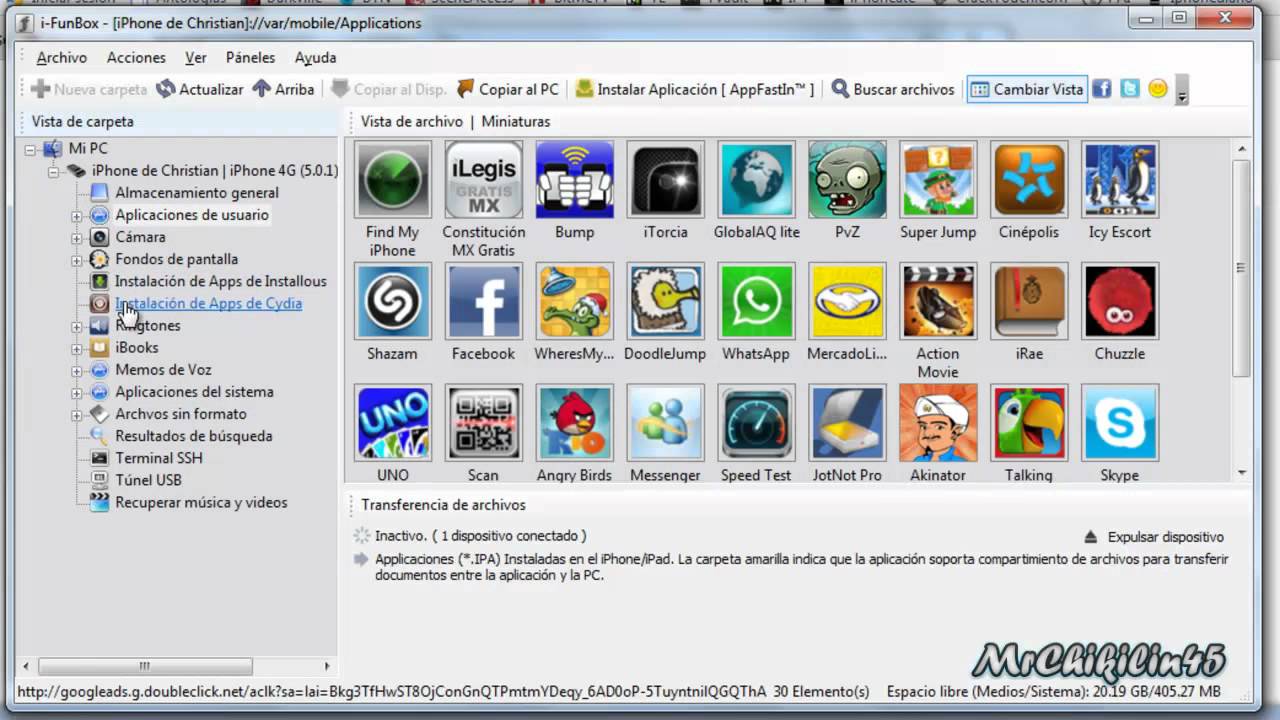Viewport: 1280px width, 720px height.
Task: Select the Cinépolis app icon
Action: tap(1029, 180)
